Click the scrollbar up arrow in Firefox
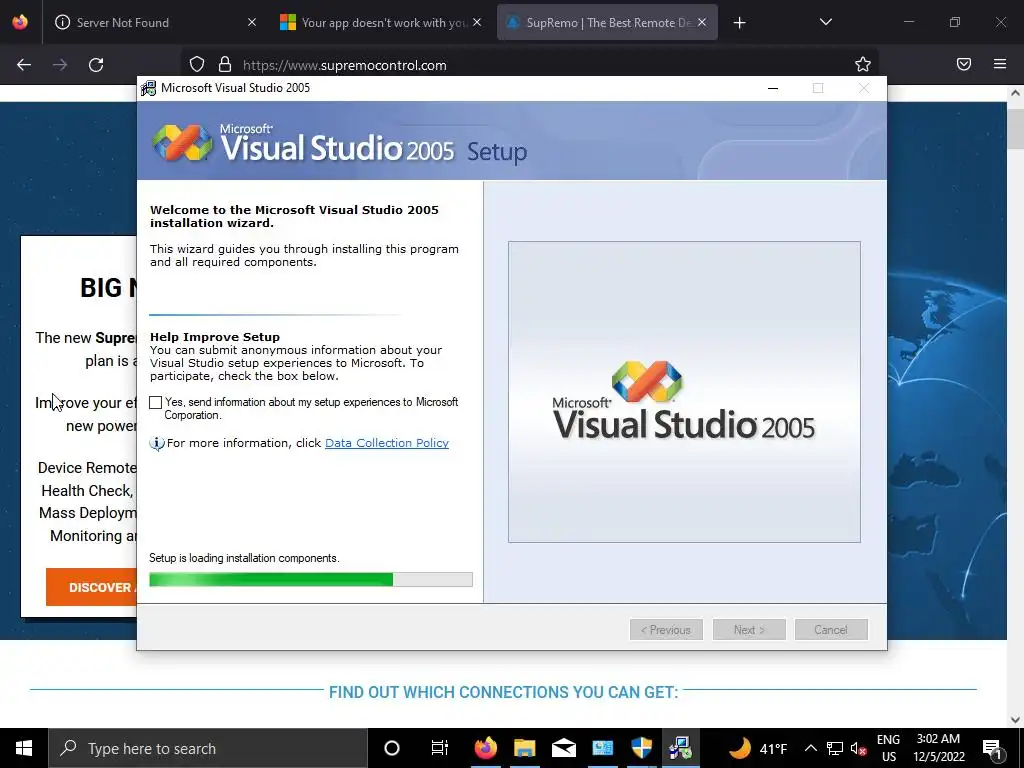Viewport: 1024px width, 768px height. point(1016,93)
